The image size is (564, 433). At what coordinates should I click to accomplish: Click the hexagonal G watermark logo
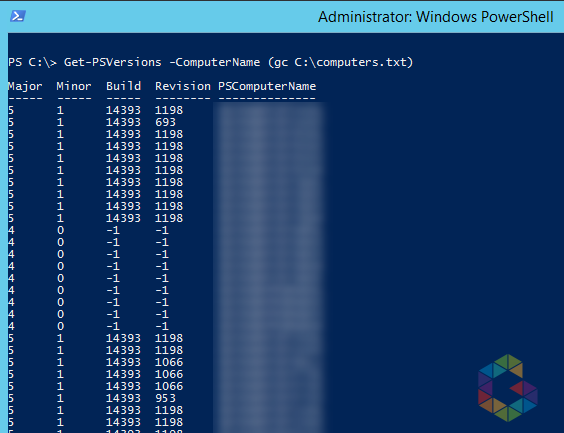508,388
